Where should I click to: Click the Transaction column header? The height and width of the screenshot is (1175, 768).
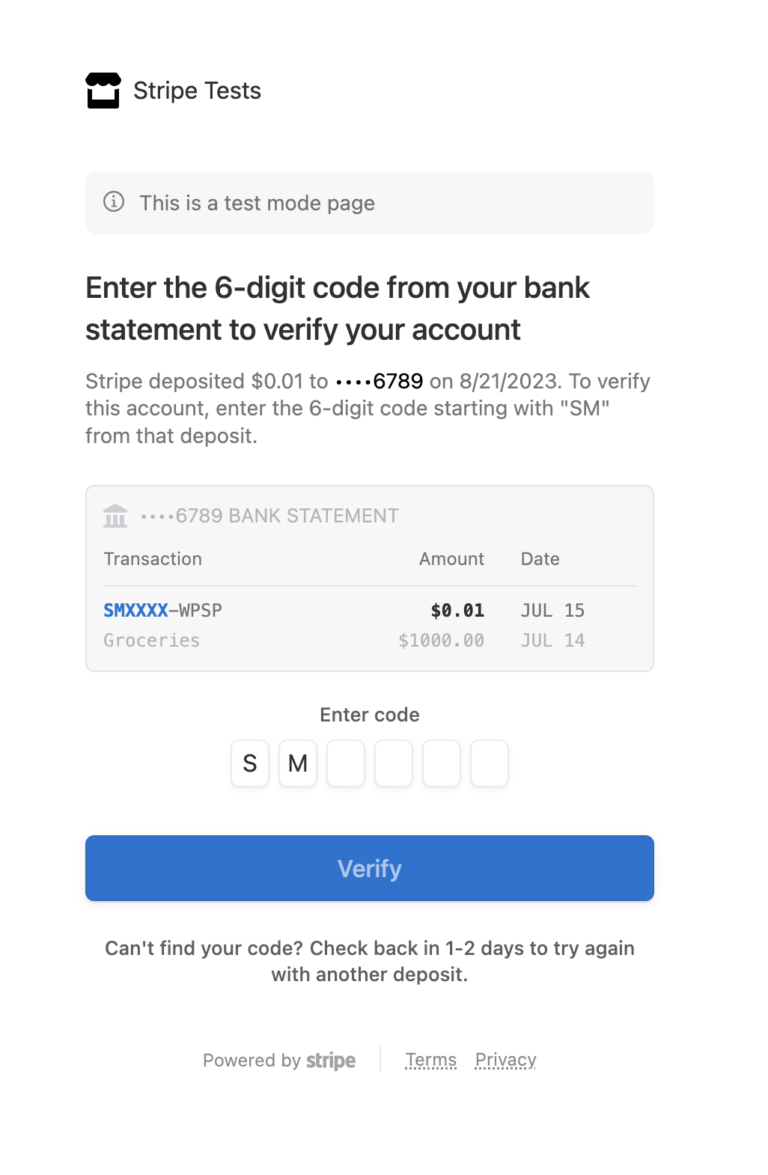click(153, 559)
